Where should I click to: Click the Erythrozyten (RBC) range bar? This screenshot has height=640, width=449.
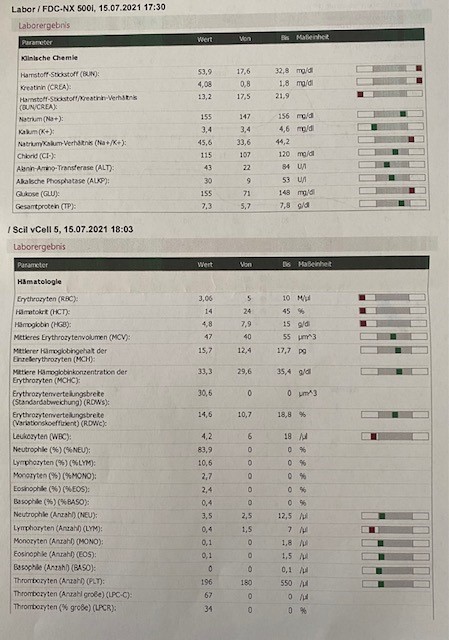click(x=392, y=298)
